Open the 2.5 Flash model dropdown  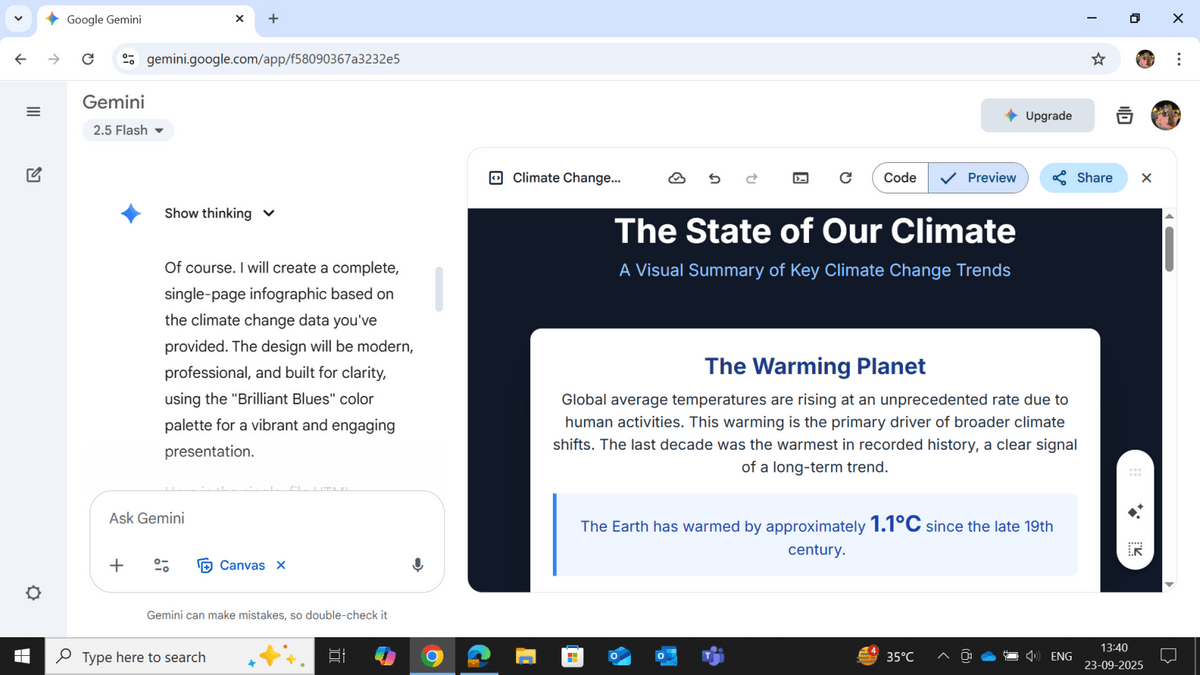pos(127,130)
